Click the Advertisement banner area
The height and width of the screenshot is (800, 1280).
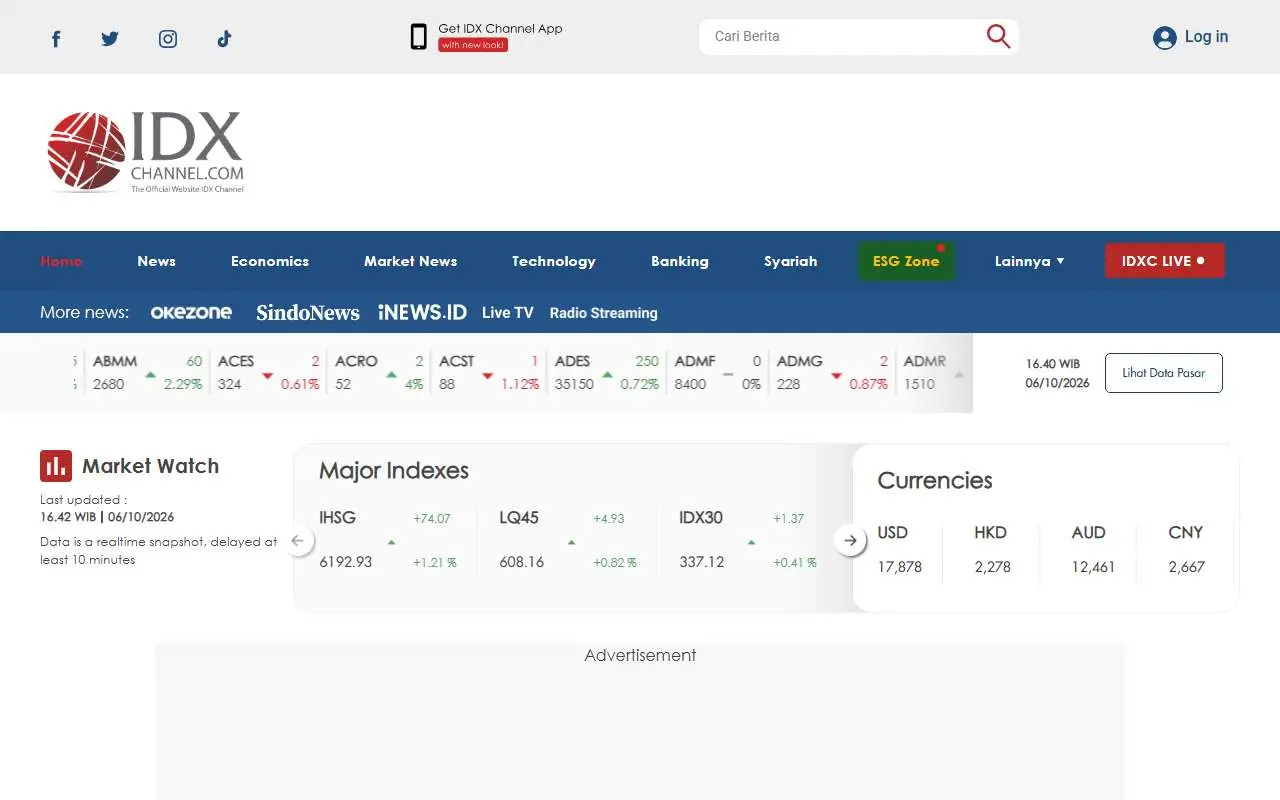[x=640, y=720]
